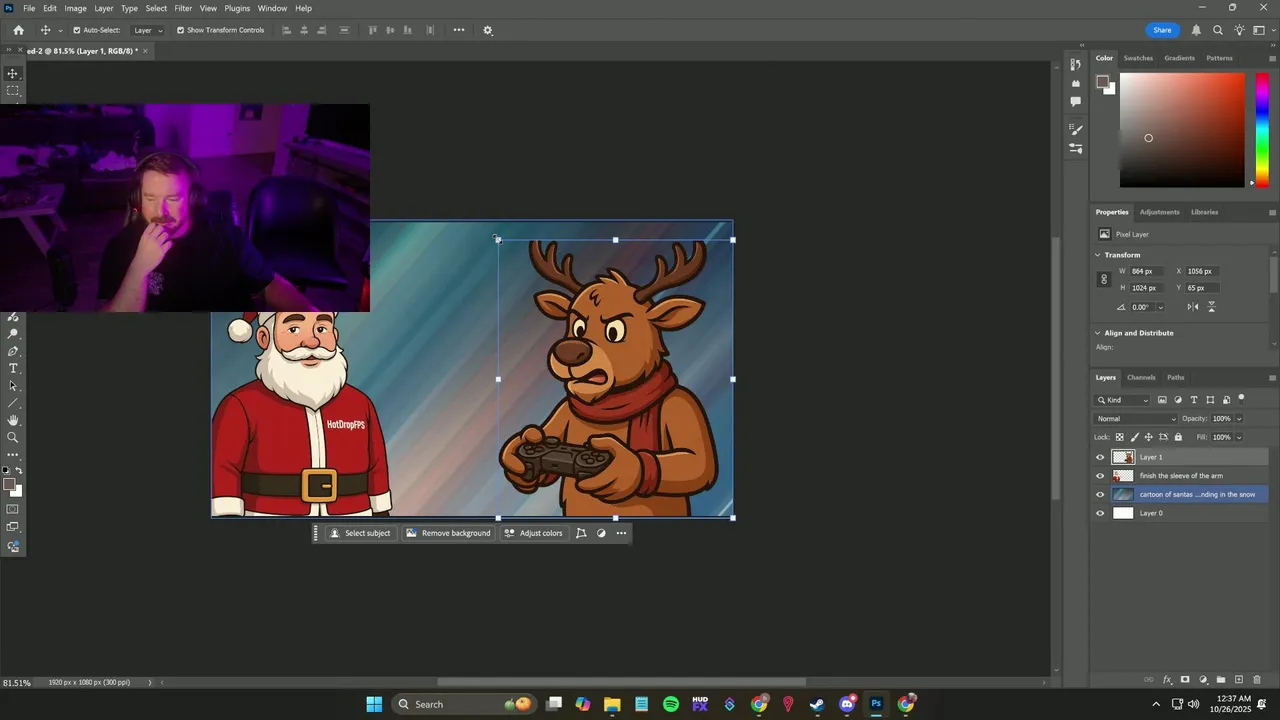This screenshot has width=1280, height=720.
Task: Click the Remove background button
Action: point(448,533)
